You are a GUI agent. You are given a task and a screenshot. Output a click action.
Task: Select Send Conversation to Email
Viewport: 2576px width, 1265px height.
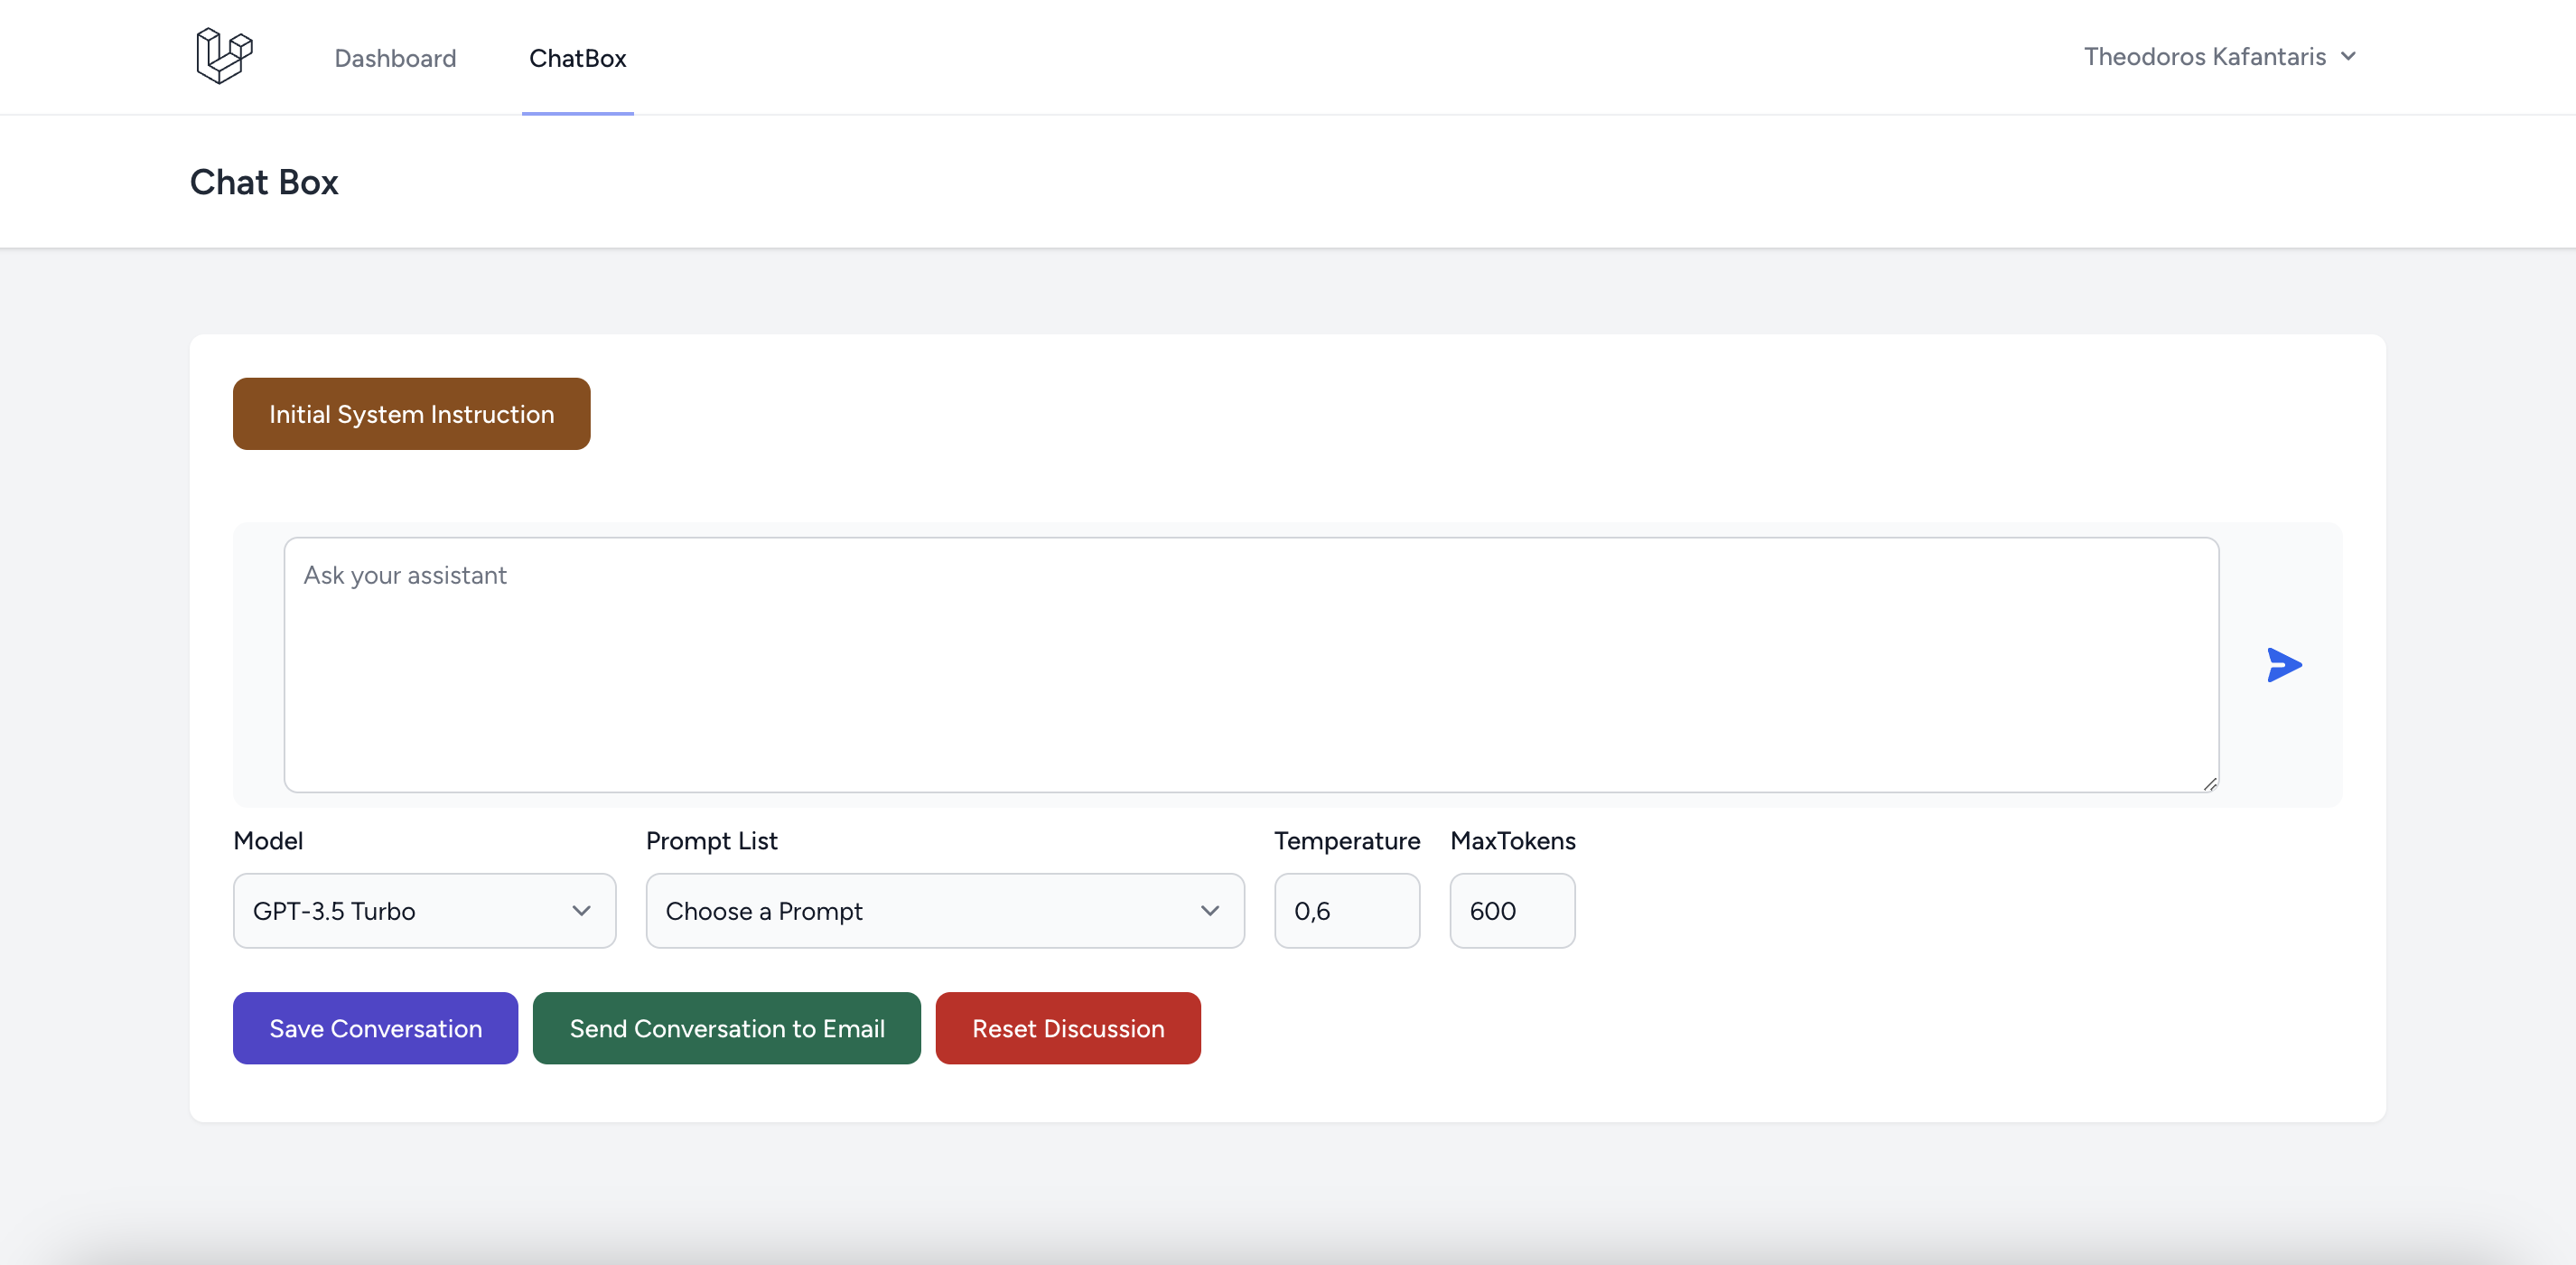pyautogui.click(x=726, y=1026)
